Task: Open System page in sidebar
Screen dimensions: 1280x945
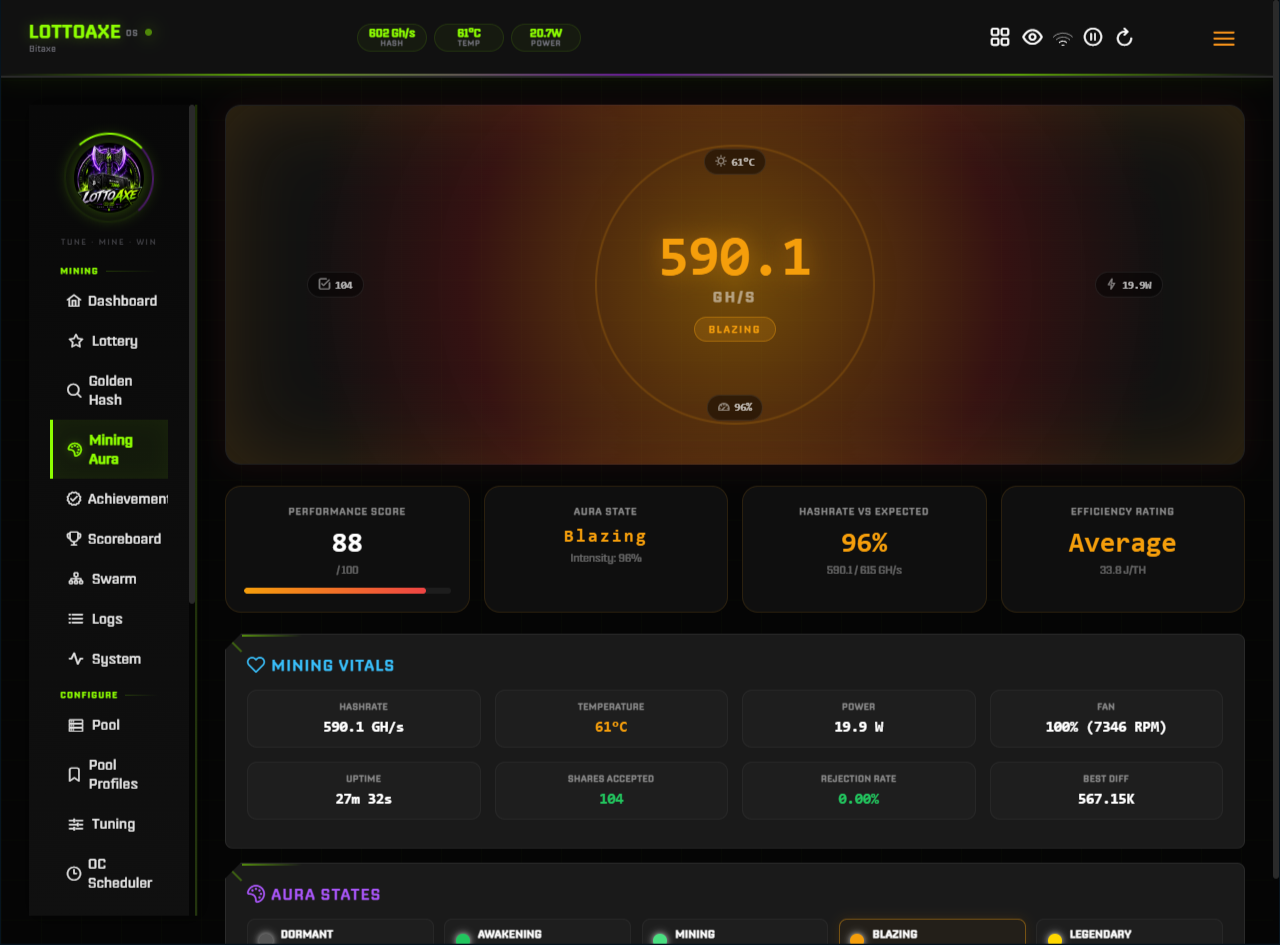Action: point(109,659)
